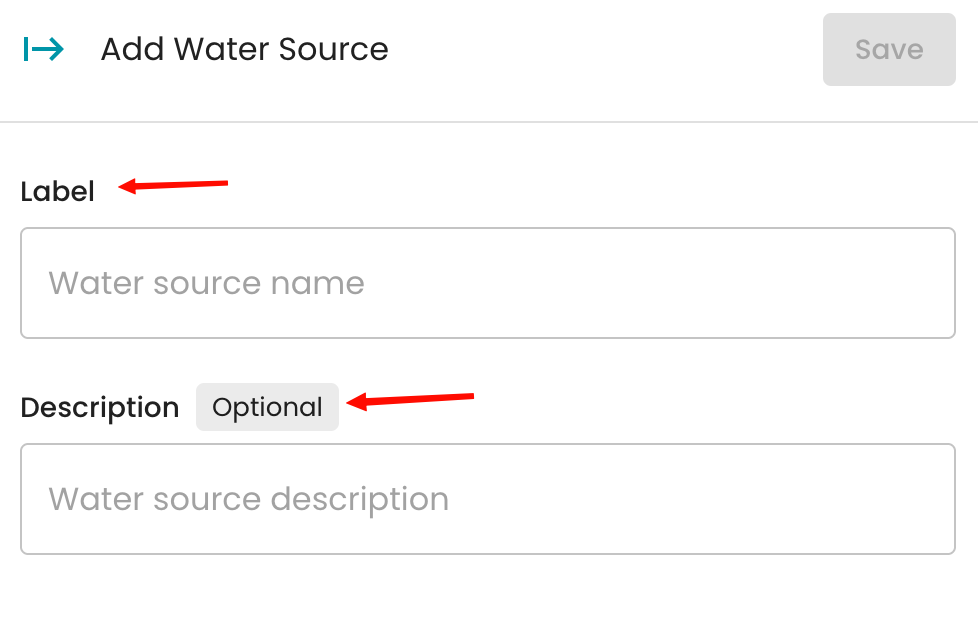Screen dimensions: 978x622
Task: Focus the Water source description input
Action: (x=488, y=499)
